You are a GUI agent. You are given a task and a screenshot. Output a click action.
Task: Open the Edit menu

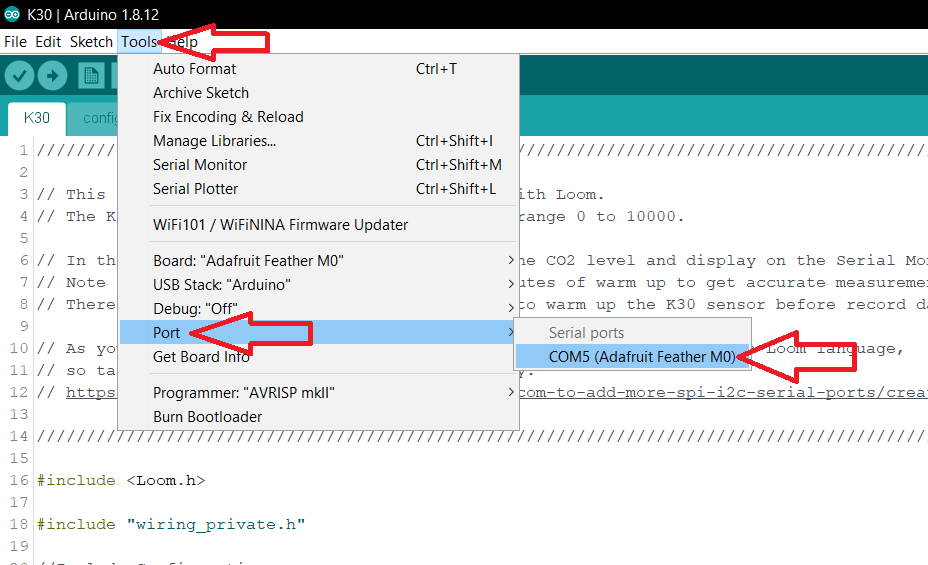(48, 42)
